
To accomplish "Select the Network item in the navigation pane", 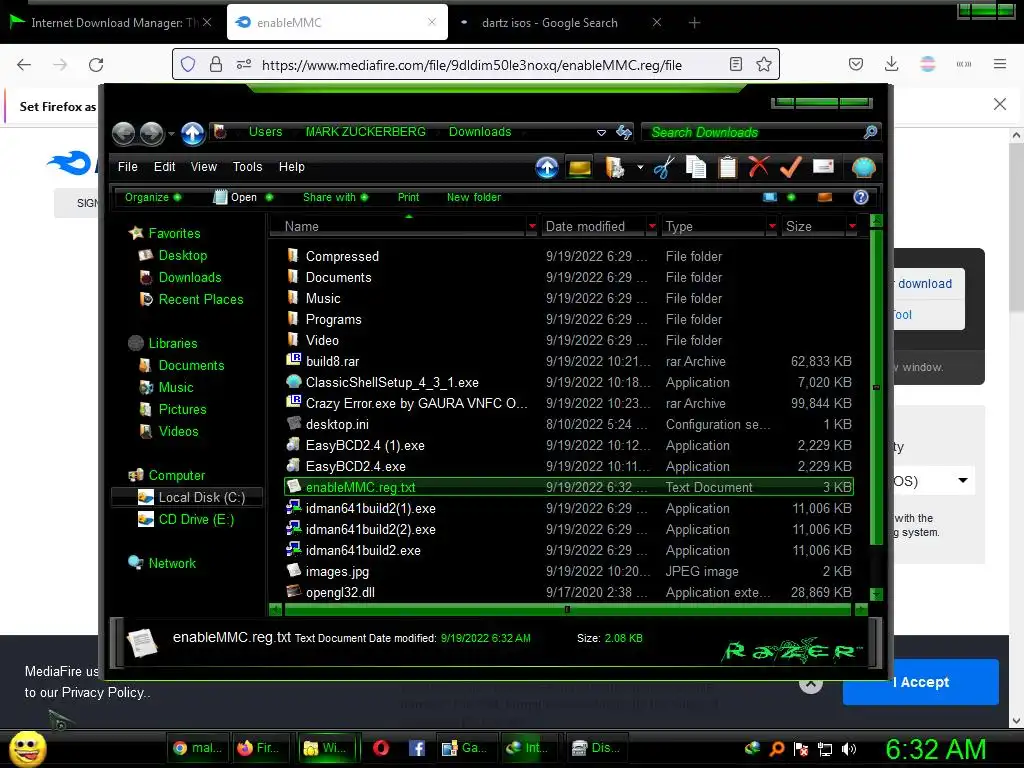I will click(163, 564).
